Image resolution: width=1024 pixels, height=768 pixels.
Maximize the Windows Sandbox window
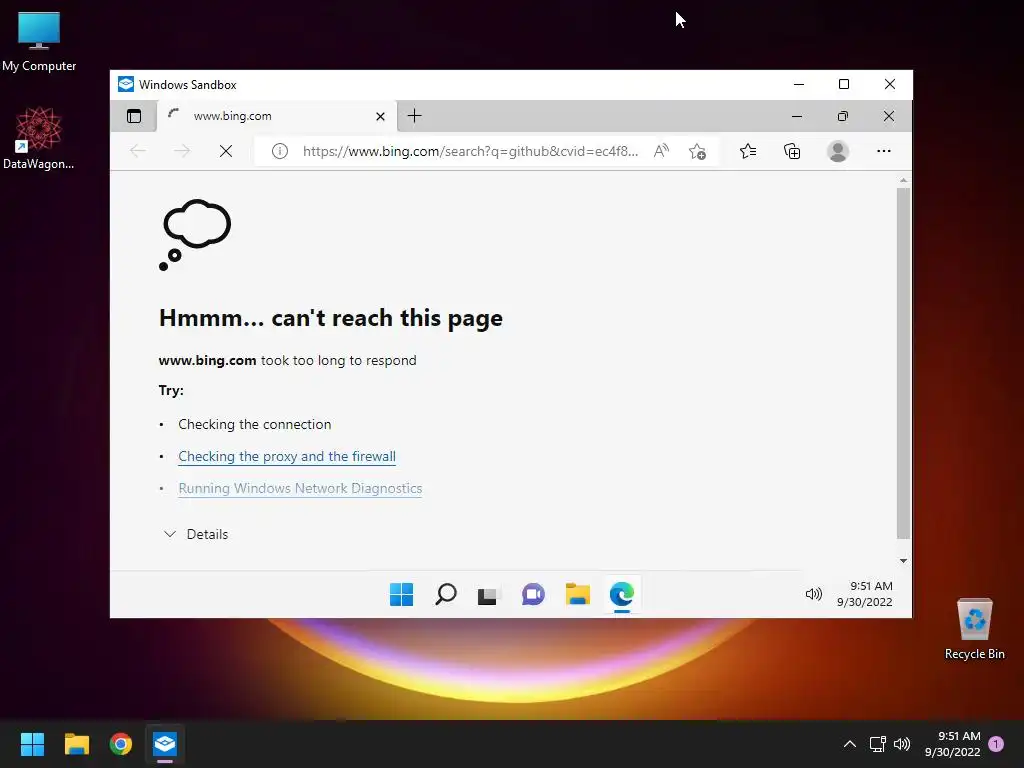point(844,84)
